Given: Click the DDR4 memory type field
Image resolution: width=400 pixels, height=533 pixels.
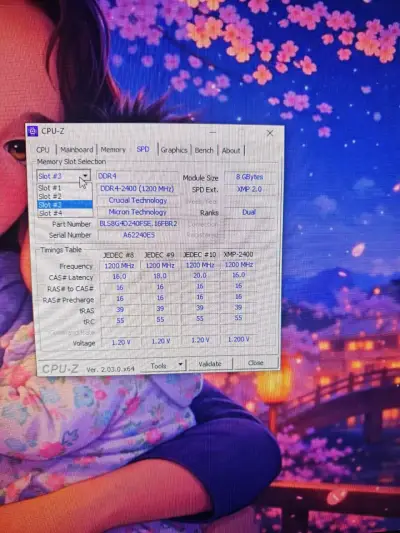Looking at the screenshot, I should (137, 176).
